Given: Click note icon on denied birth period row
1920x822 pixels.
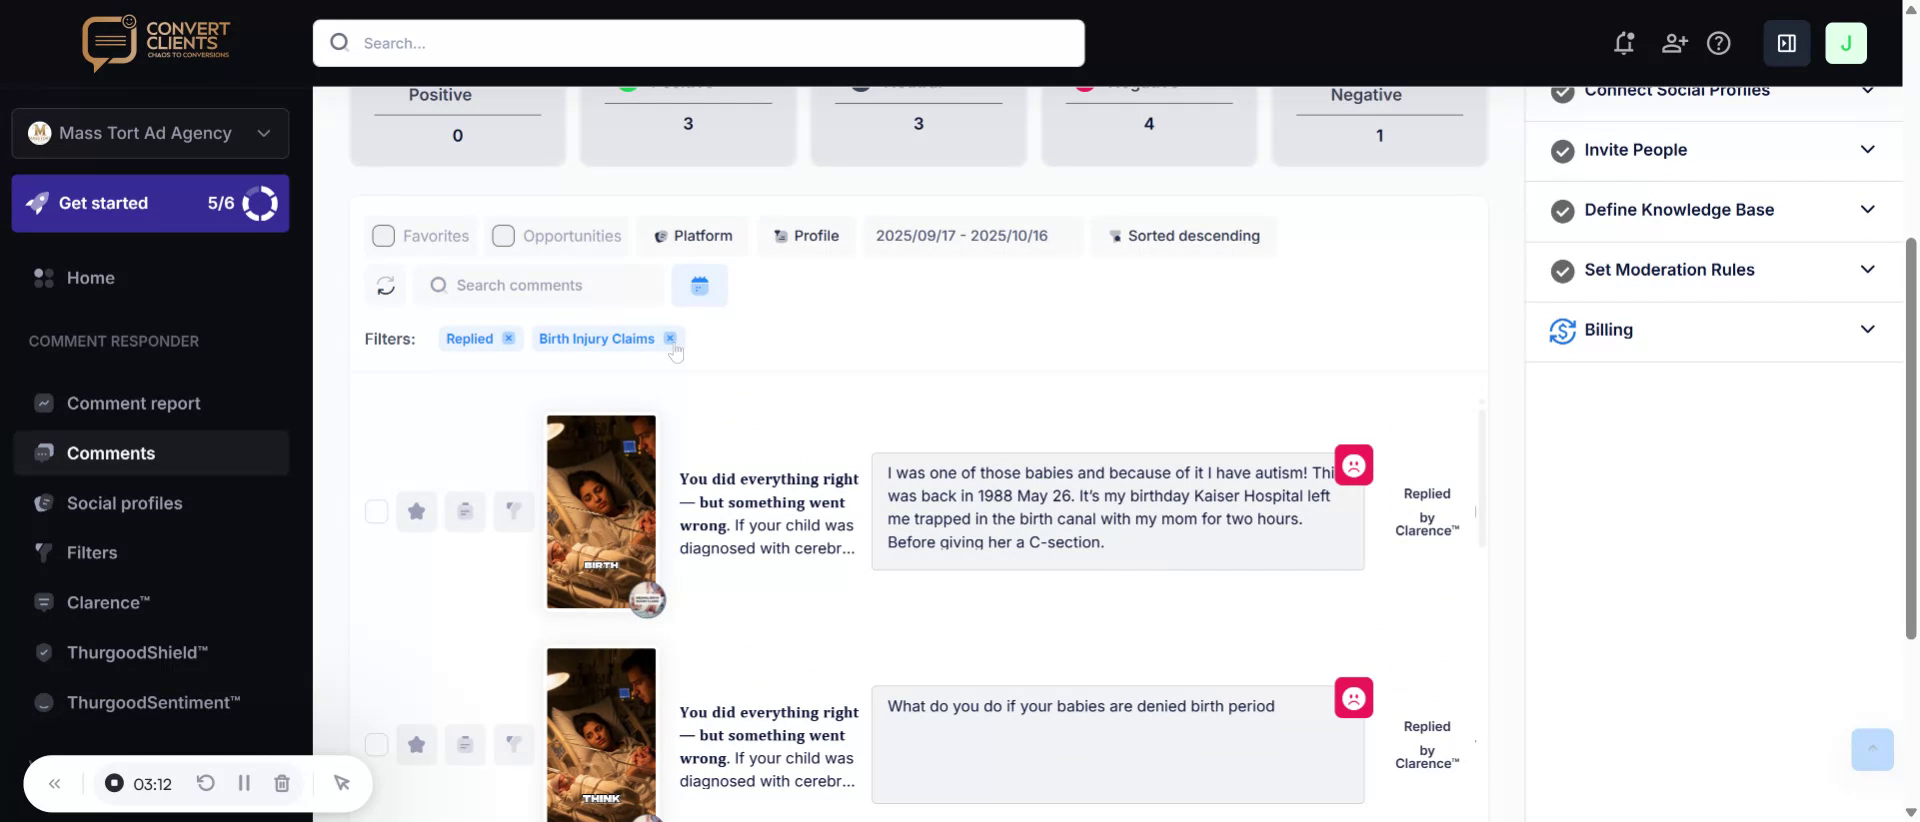Looking at the screenshot, I should tap(465, 744).
